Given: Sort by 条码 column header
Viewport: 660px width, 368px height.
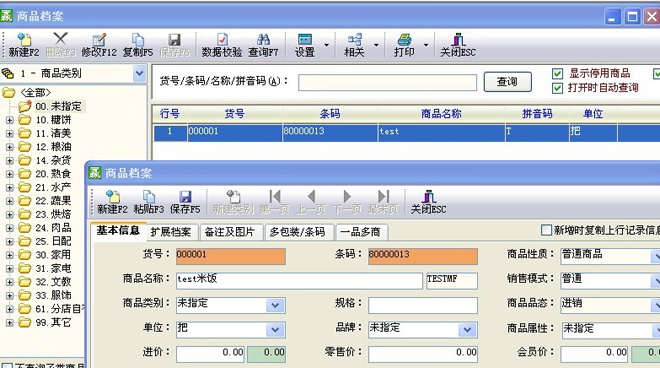Looking at the screenshot, I should click(x=330, y=114).
